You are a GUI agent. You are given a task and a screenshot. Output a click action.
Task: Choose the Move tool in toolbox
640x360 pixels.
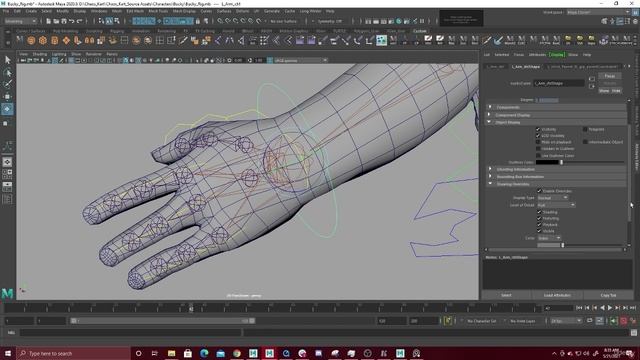click(x=7, y=97)
